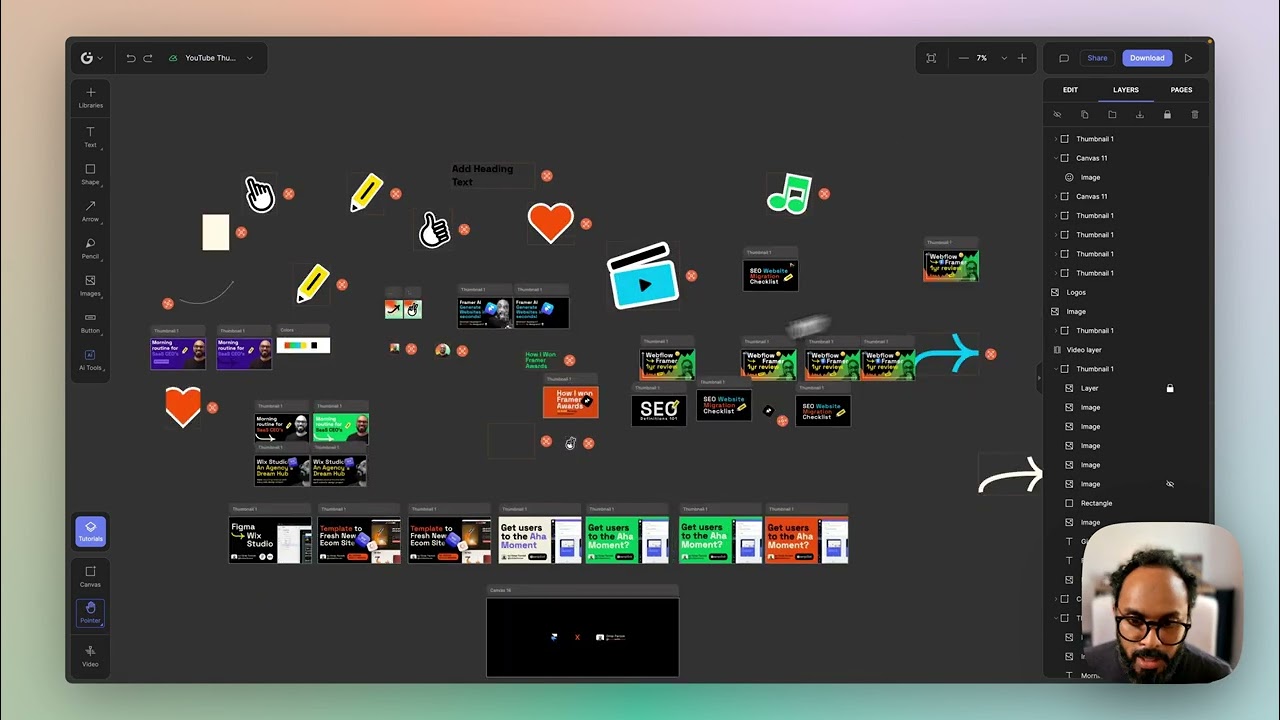Open AI Tools
The height and width of the screenshot is (720, 1280).
tap(90, 360)
